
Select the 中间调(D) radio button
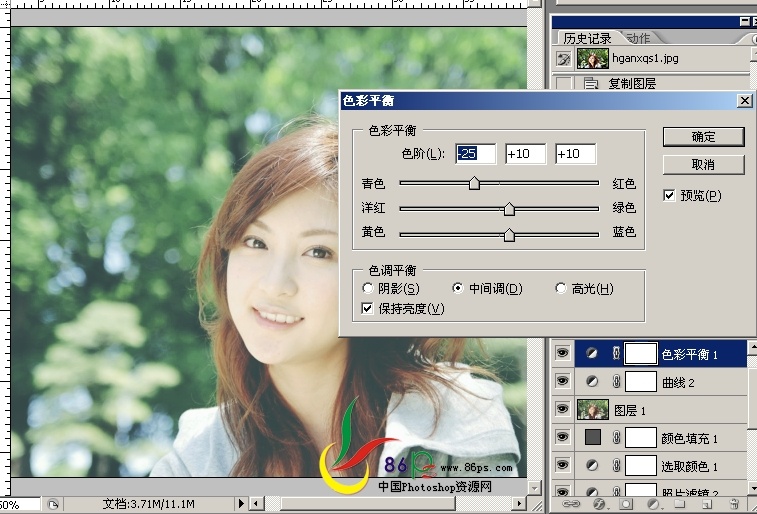point(458,288)
